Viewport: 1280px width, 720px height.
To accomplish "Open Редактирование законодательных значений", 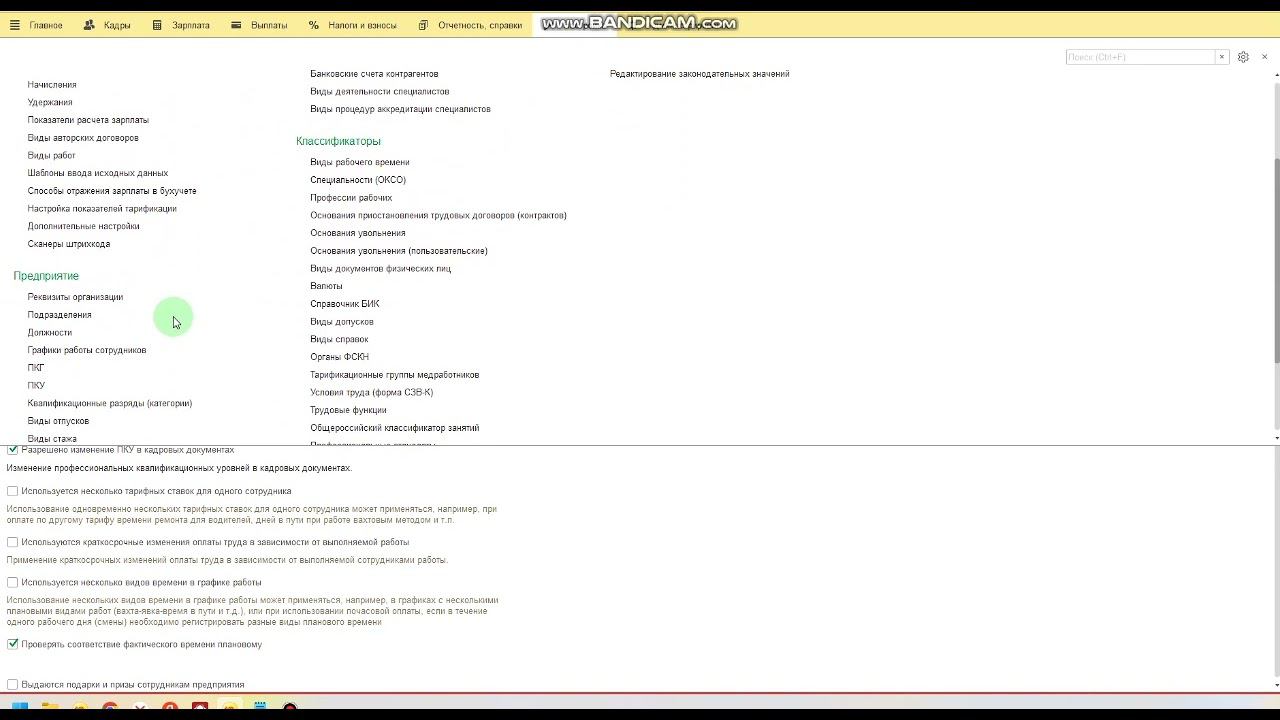I will 700,74.
